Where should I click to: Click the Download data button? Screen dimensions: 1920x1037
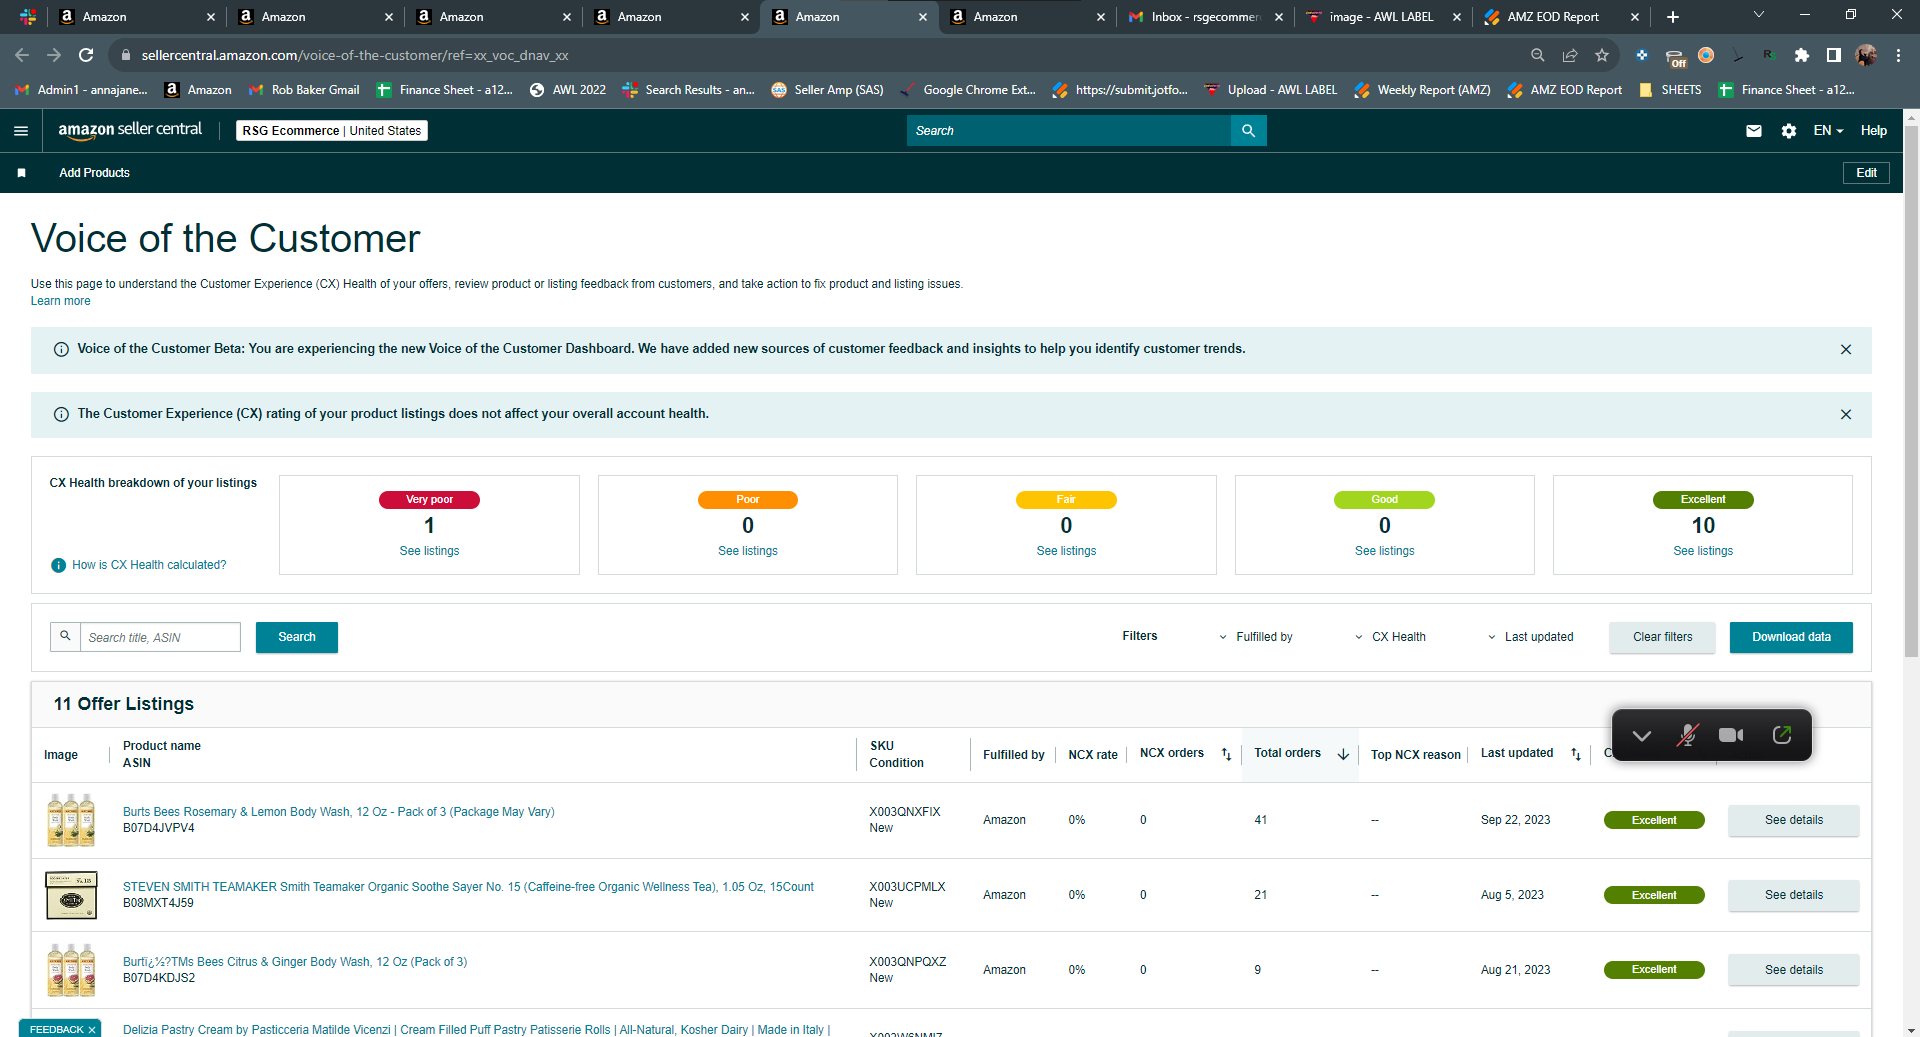point(1791,637)
